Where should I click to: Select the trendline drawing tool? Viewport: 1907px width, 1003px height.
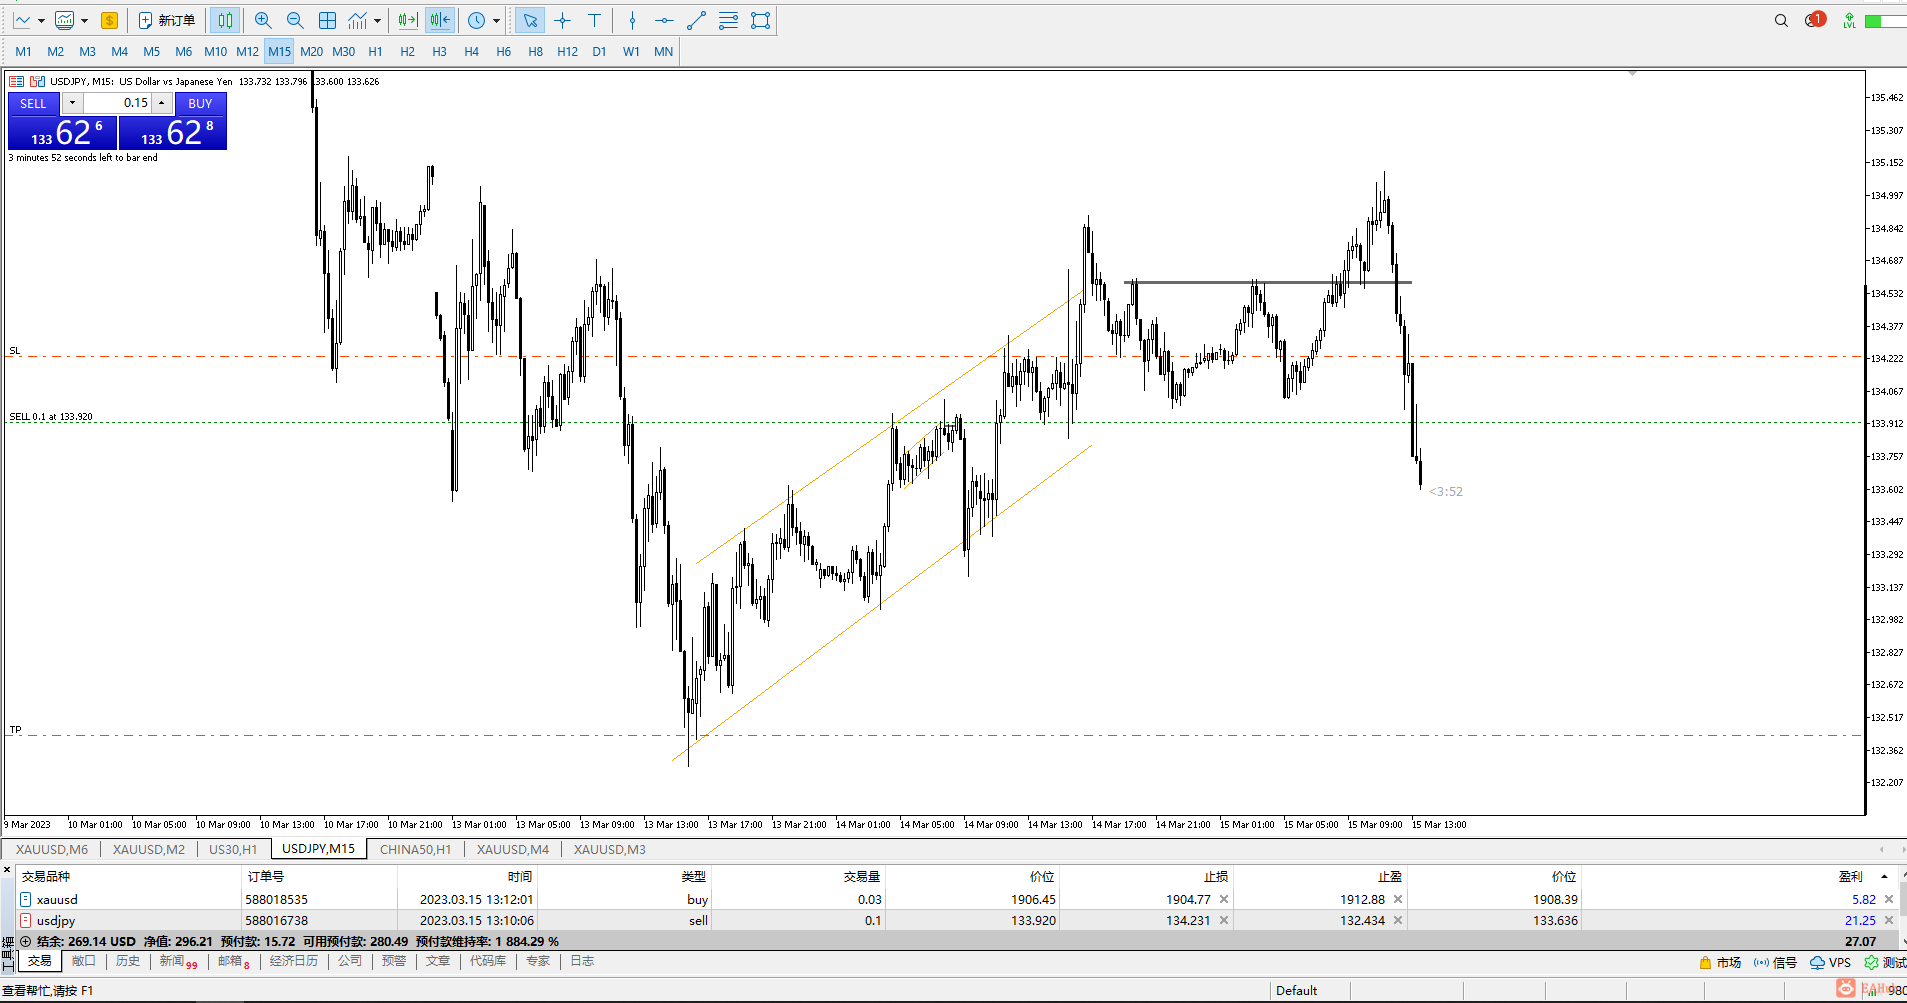click(x=696, y=20)
